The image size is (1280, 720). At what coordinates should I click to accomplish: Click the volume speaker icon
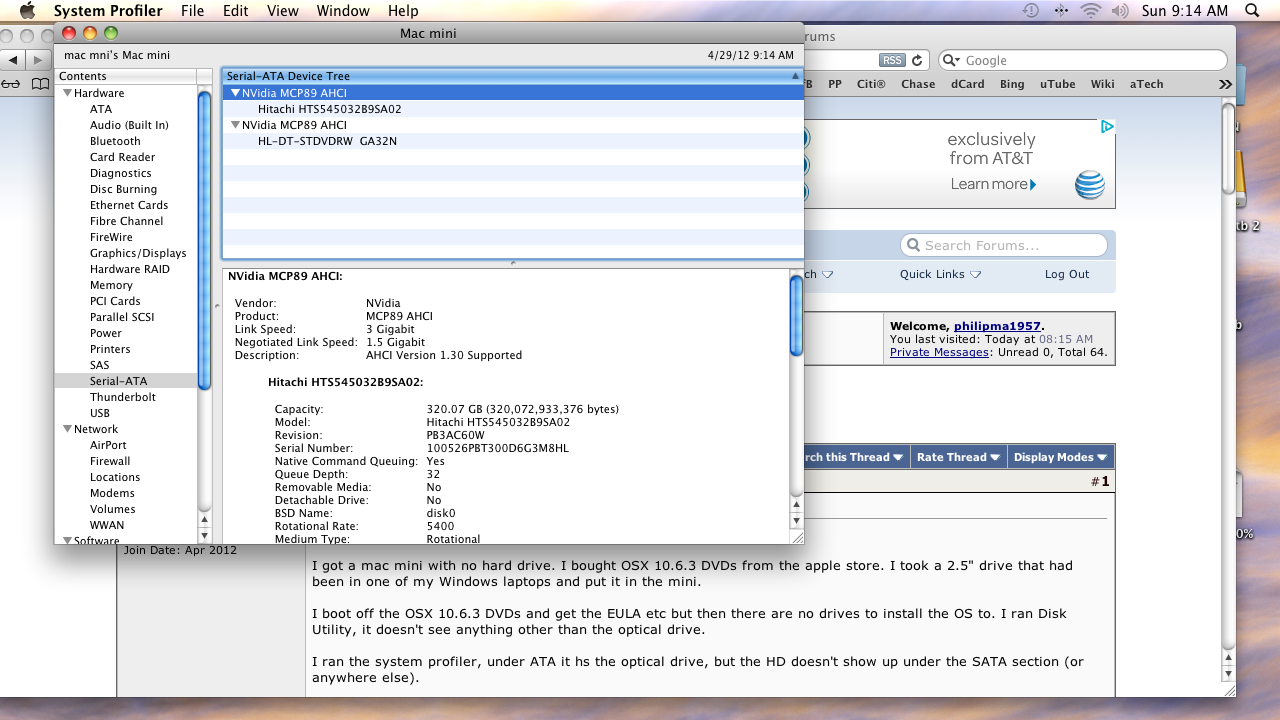(x=1120, y=11)
